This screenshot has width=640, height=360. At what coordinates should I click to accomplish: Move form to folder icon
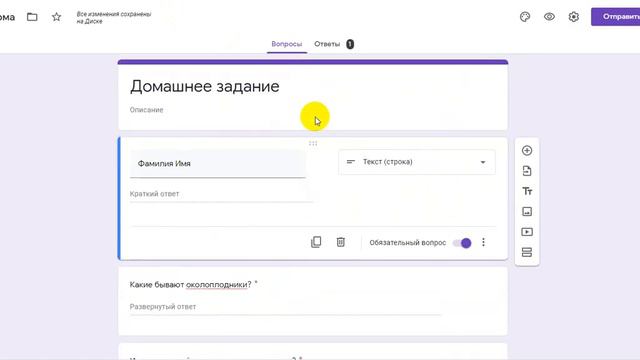[x=32, y=17]
